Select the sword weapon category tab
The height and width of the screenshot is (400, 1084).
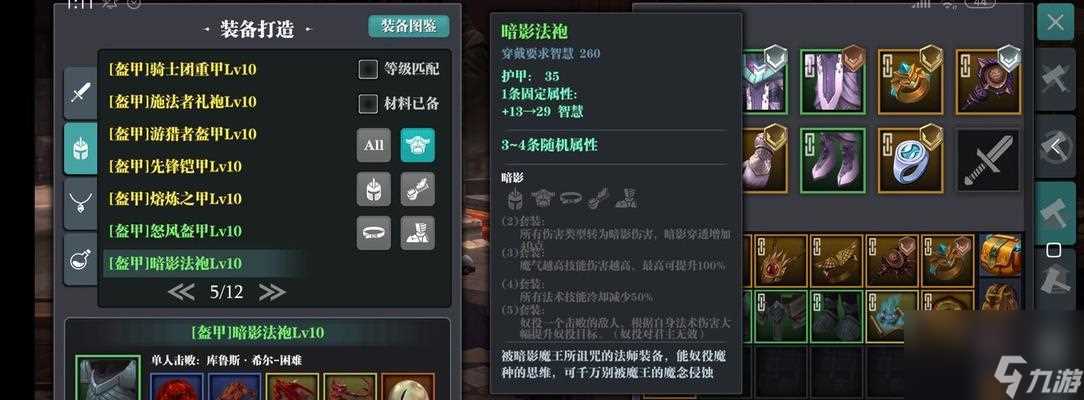click(80, 93)
